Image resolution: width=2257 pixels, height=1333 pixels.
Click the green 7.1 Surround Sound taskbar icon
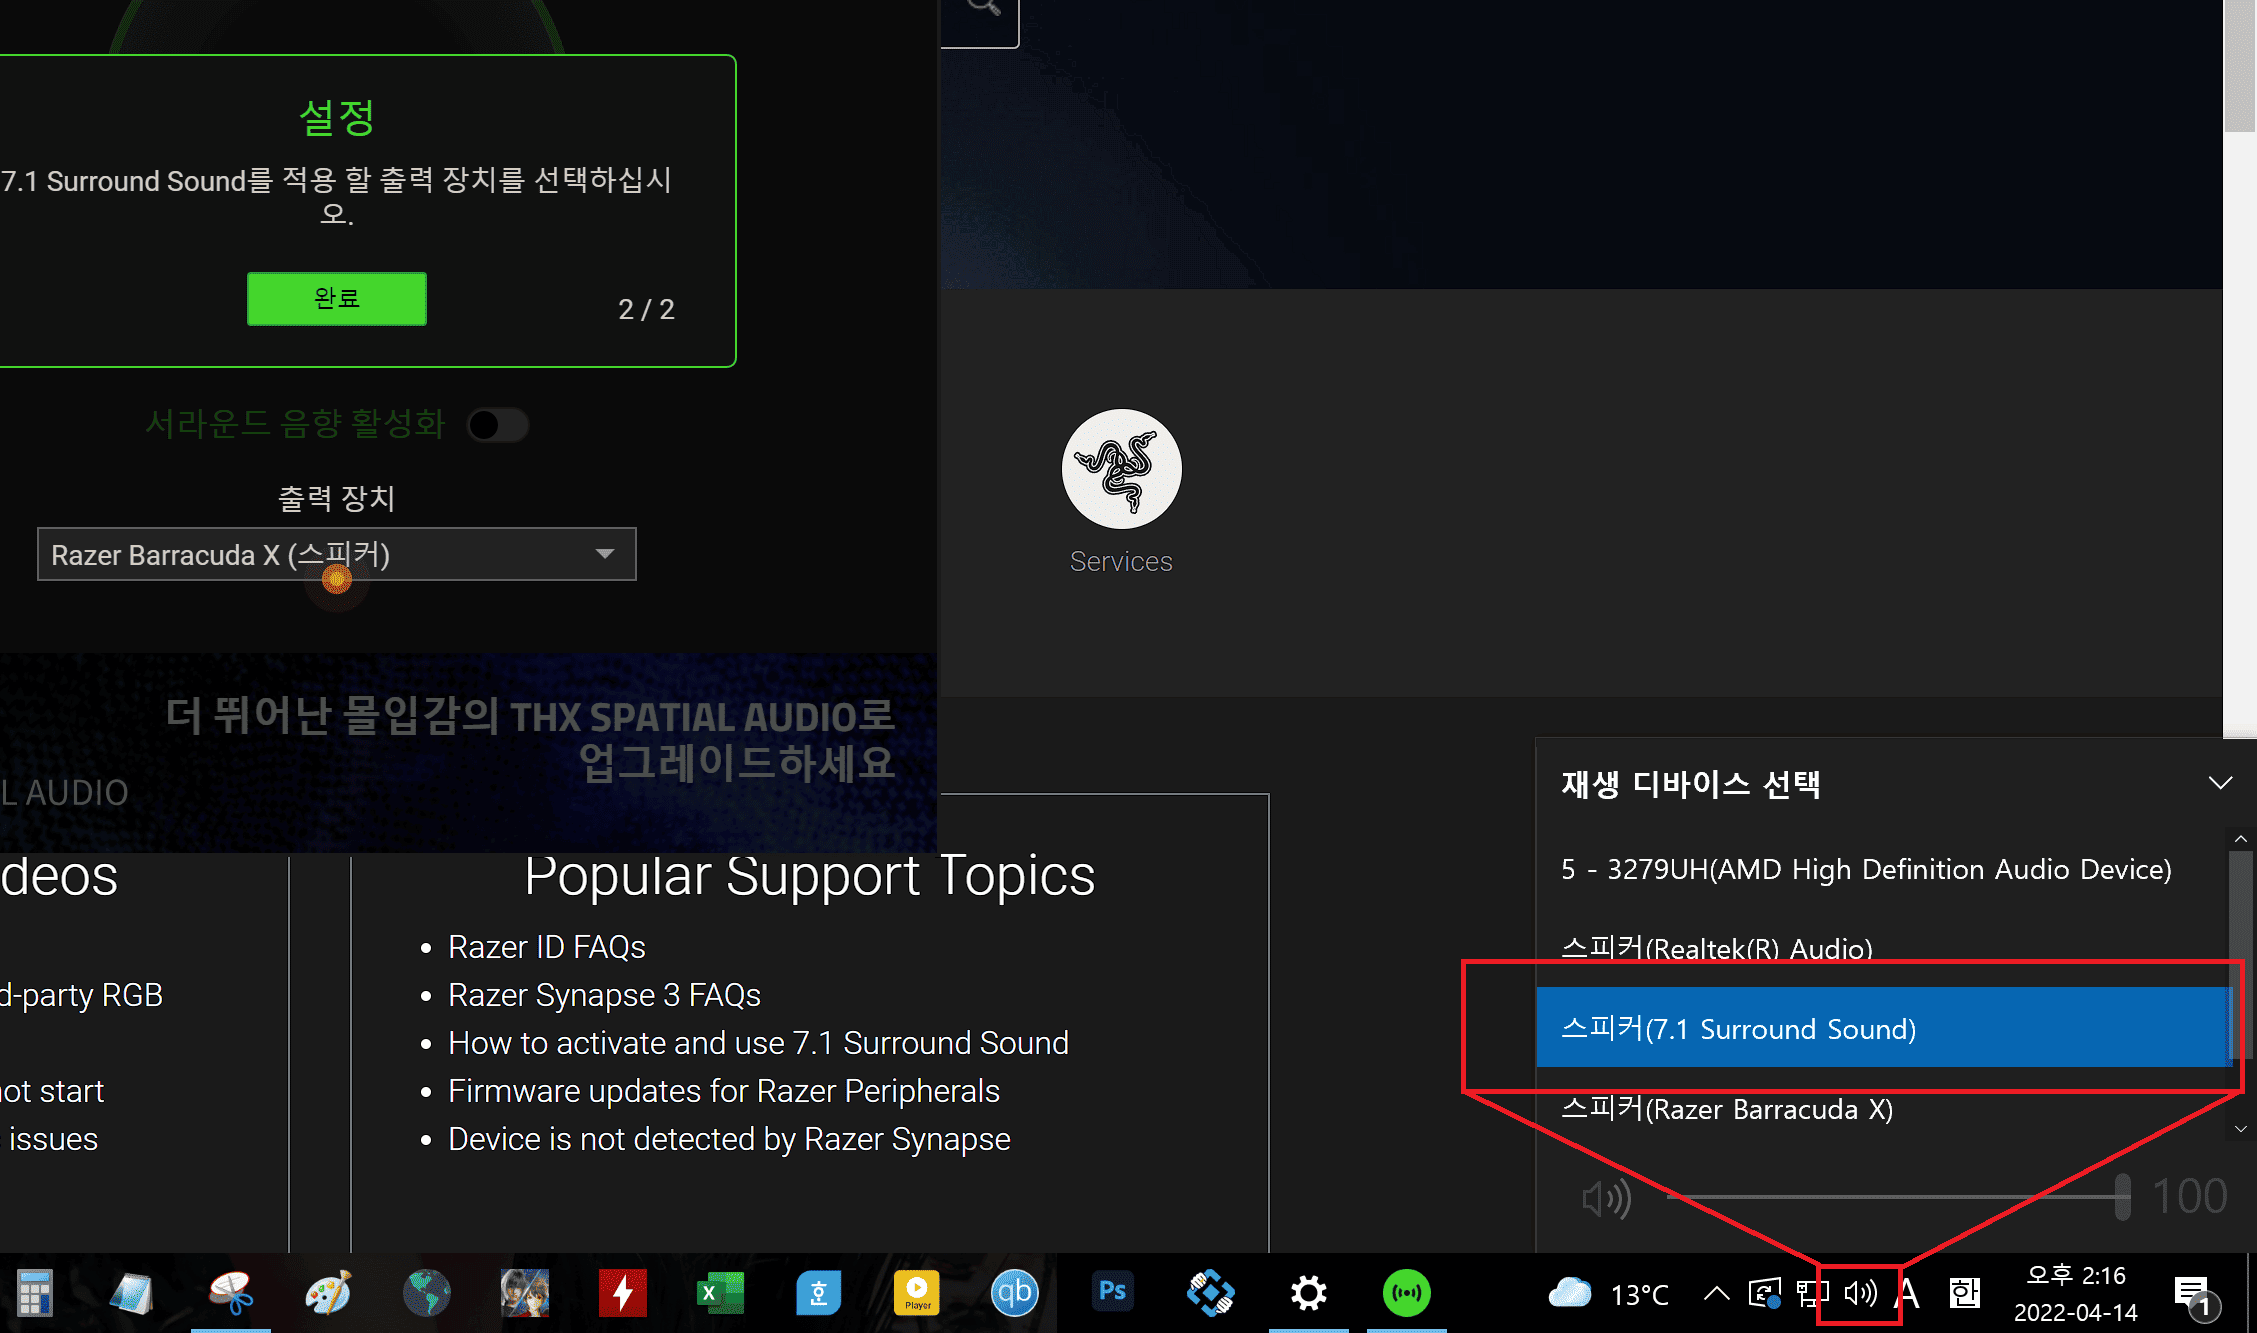pos(1406,1293)
